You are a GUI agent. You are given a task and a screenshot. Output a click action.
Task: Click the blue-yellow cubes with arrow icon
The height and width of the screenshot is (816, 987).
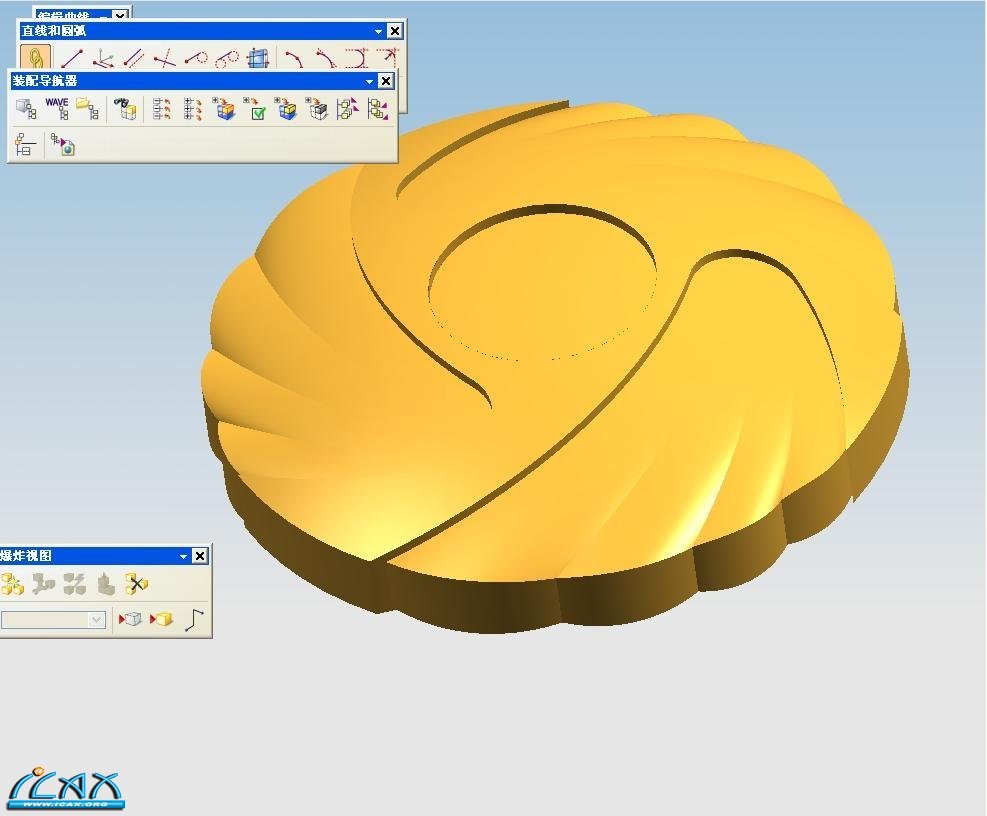click(x=286, y=108)
